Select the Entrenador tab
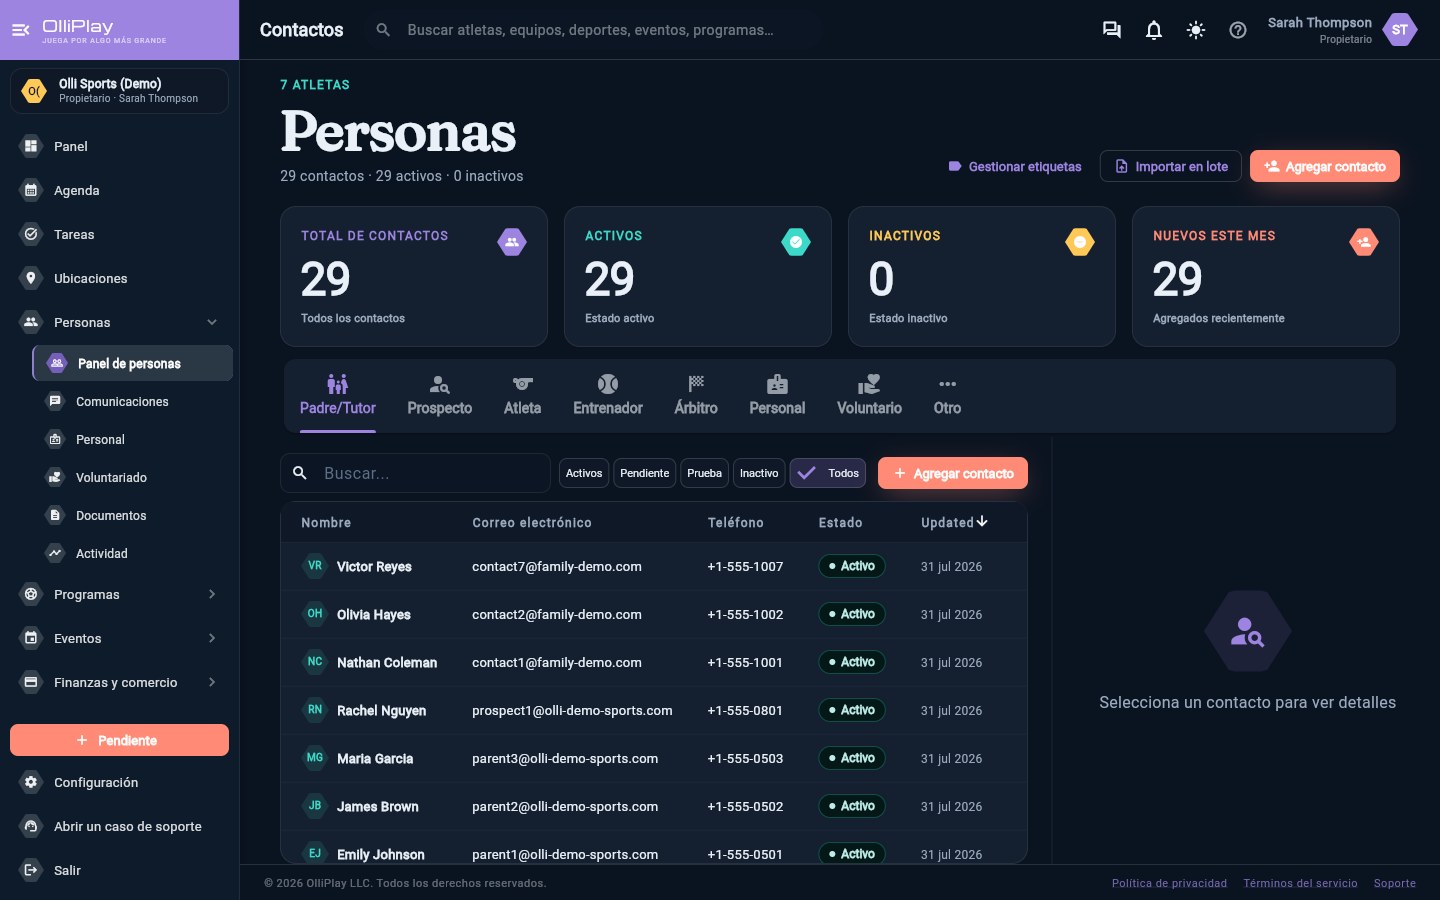 pos(608,396)
